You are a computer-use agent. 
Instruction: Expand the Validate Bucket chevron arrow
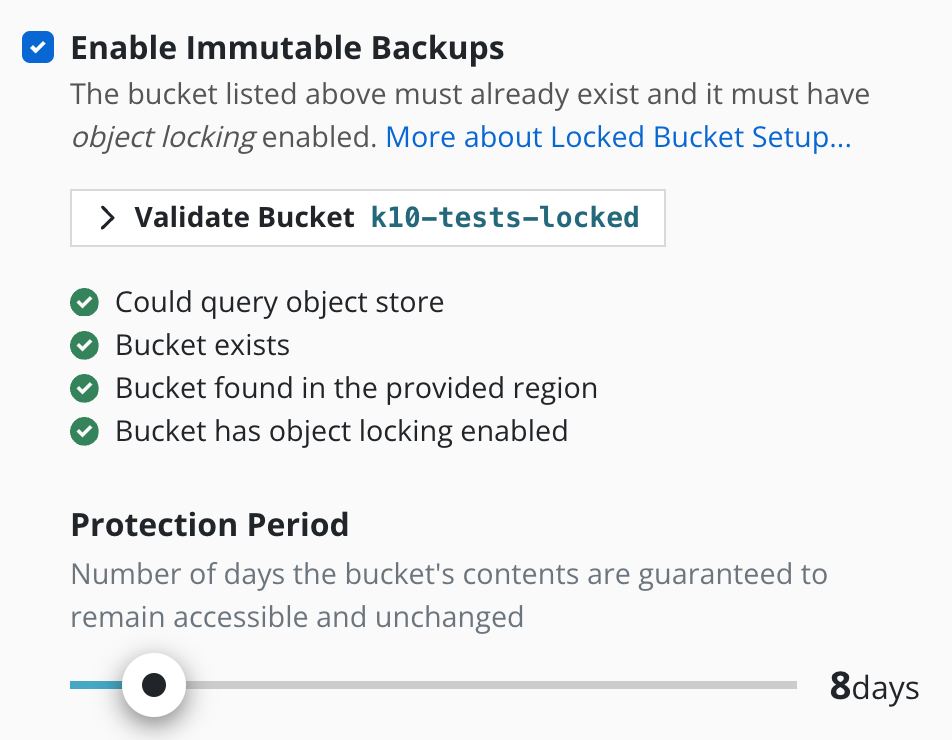click(x=107, y=218)
